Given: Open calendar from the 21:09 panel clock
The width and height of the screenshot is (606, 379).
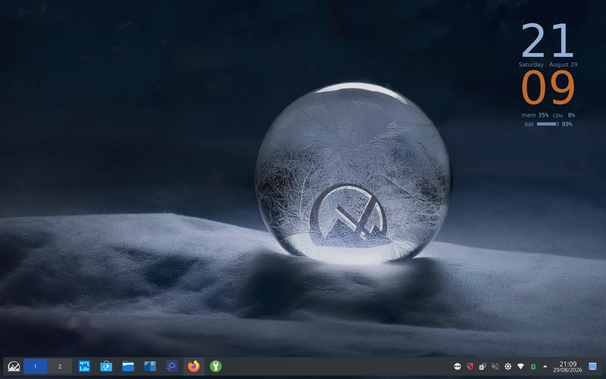Looking at the screenshot, I should [567, 366].
